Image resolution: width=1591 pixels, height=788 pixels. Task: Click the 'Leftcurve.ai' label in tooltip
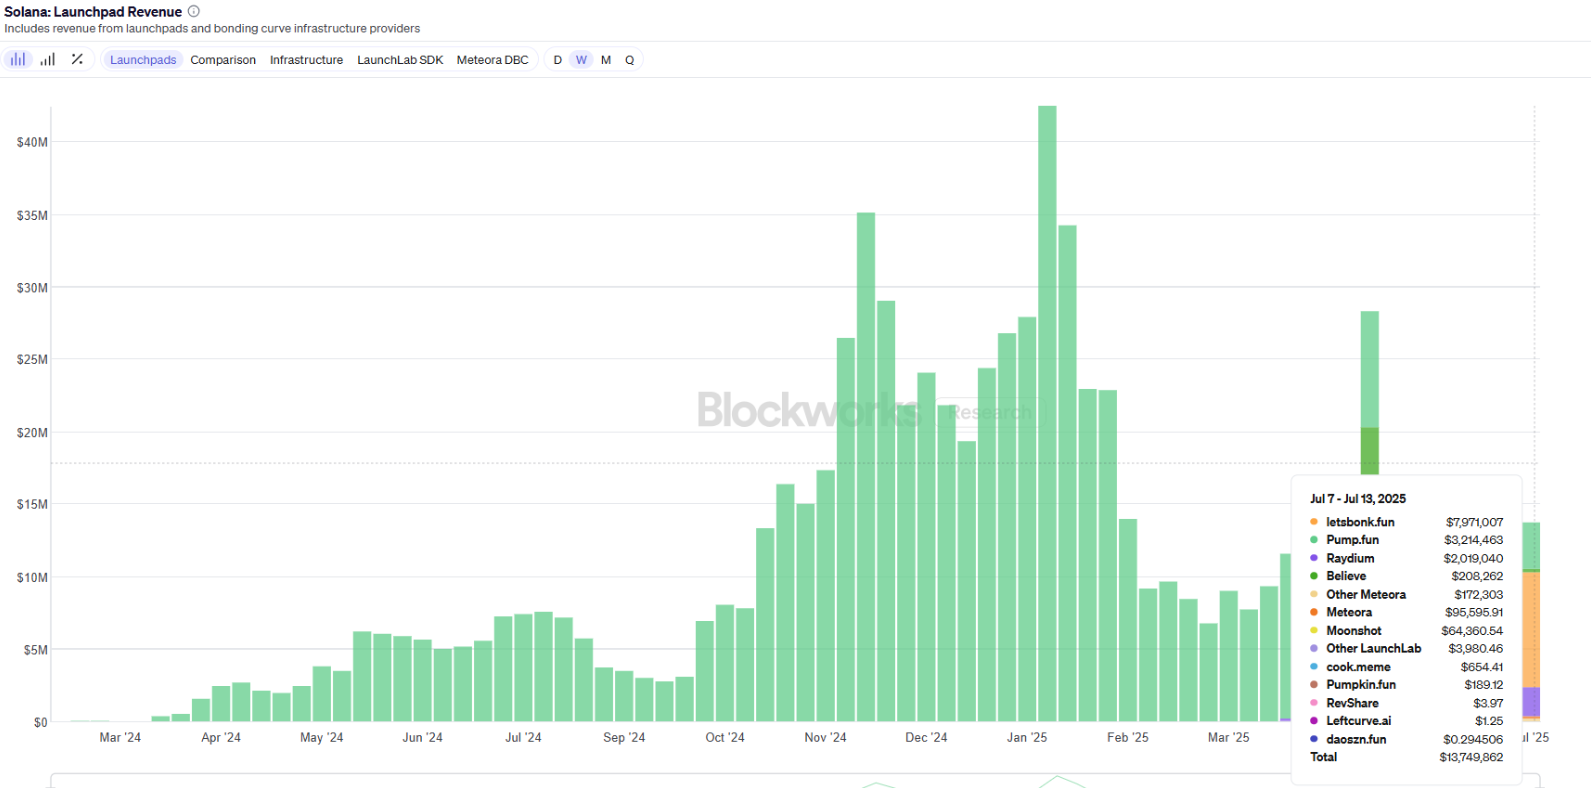[1359, 721]
